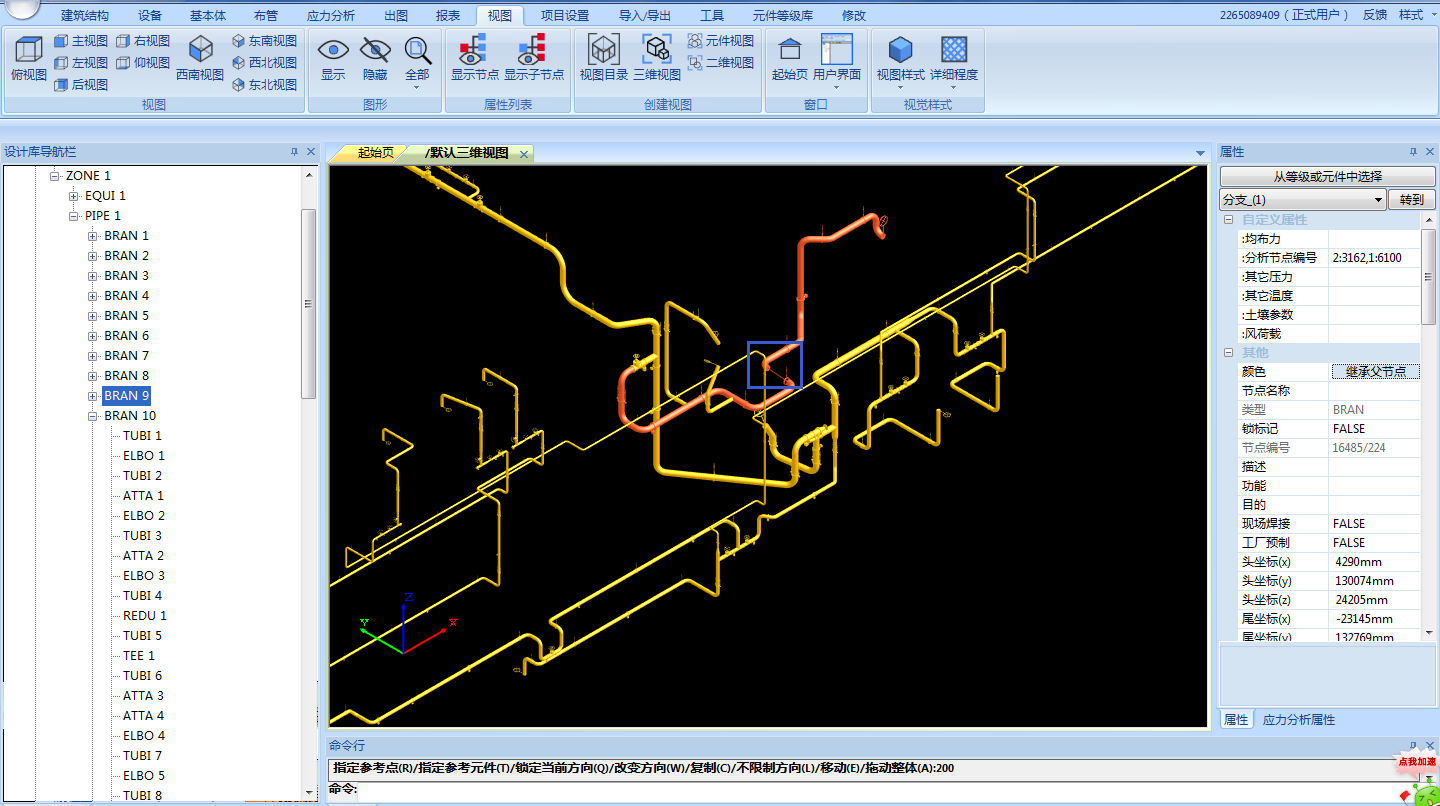Image resolution: width=1440 pixels, height=806 pixels.
Task: Go to 起始页 via home icon
Action: click(789, 50)
